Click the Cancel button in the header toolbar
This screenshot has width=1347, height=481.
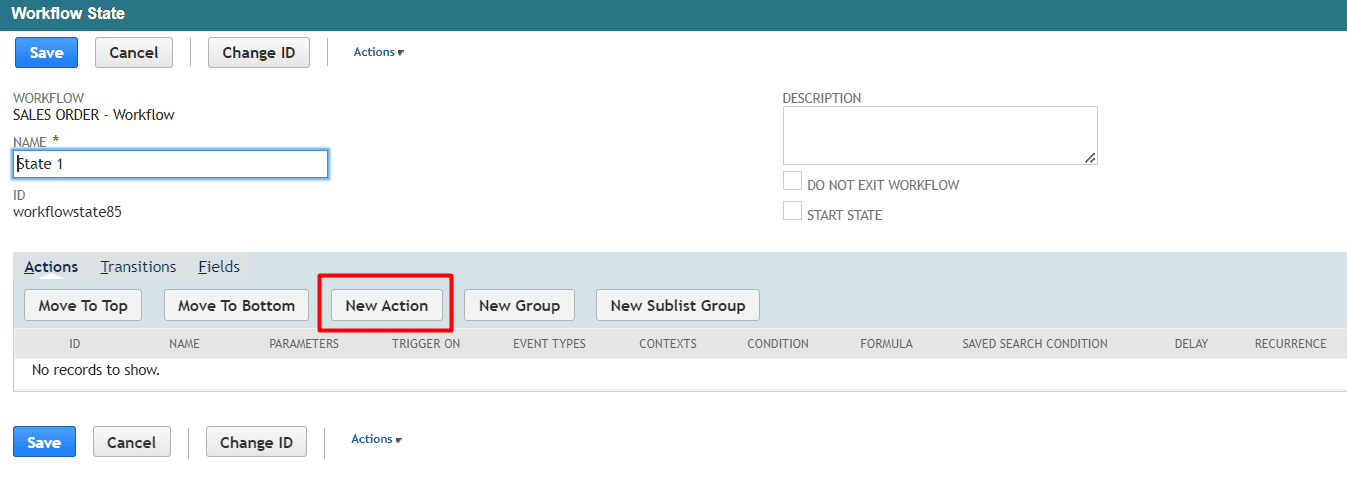point(133,53)
